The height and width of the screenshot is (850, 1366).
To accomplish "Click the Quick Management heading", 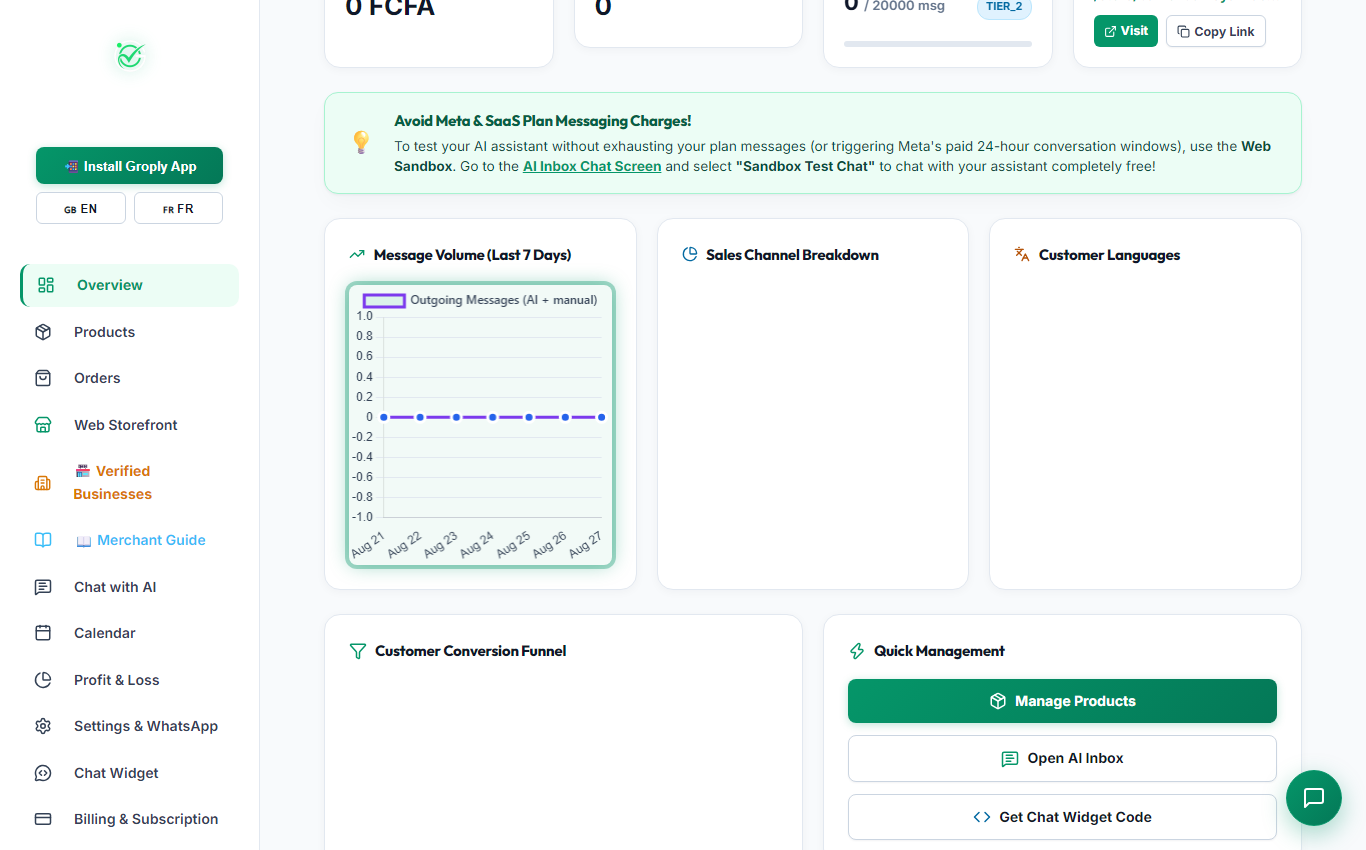I will pos(939,651).
